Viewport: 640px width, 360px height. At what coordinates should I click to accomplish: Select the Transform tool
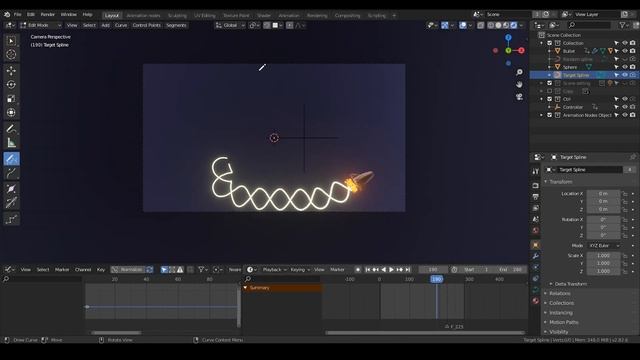11,112
